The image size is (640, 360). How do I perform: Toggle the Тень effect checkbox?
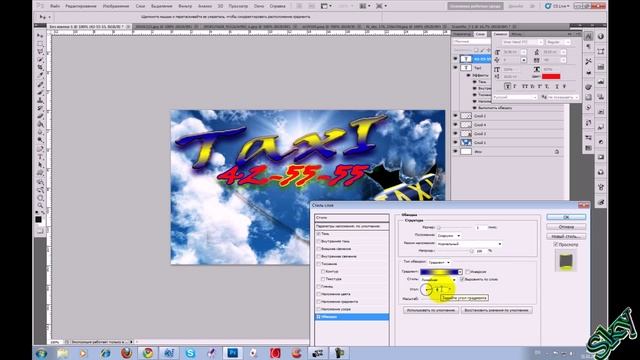point(319,234)
